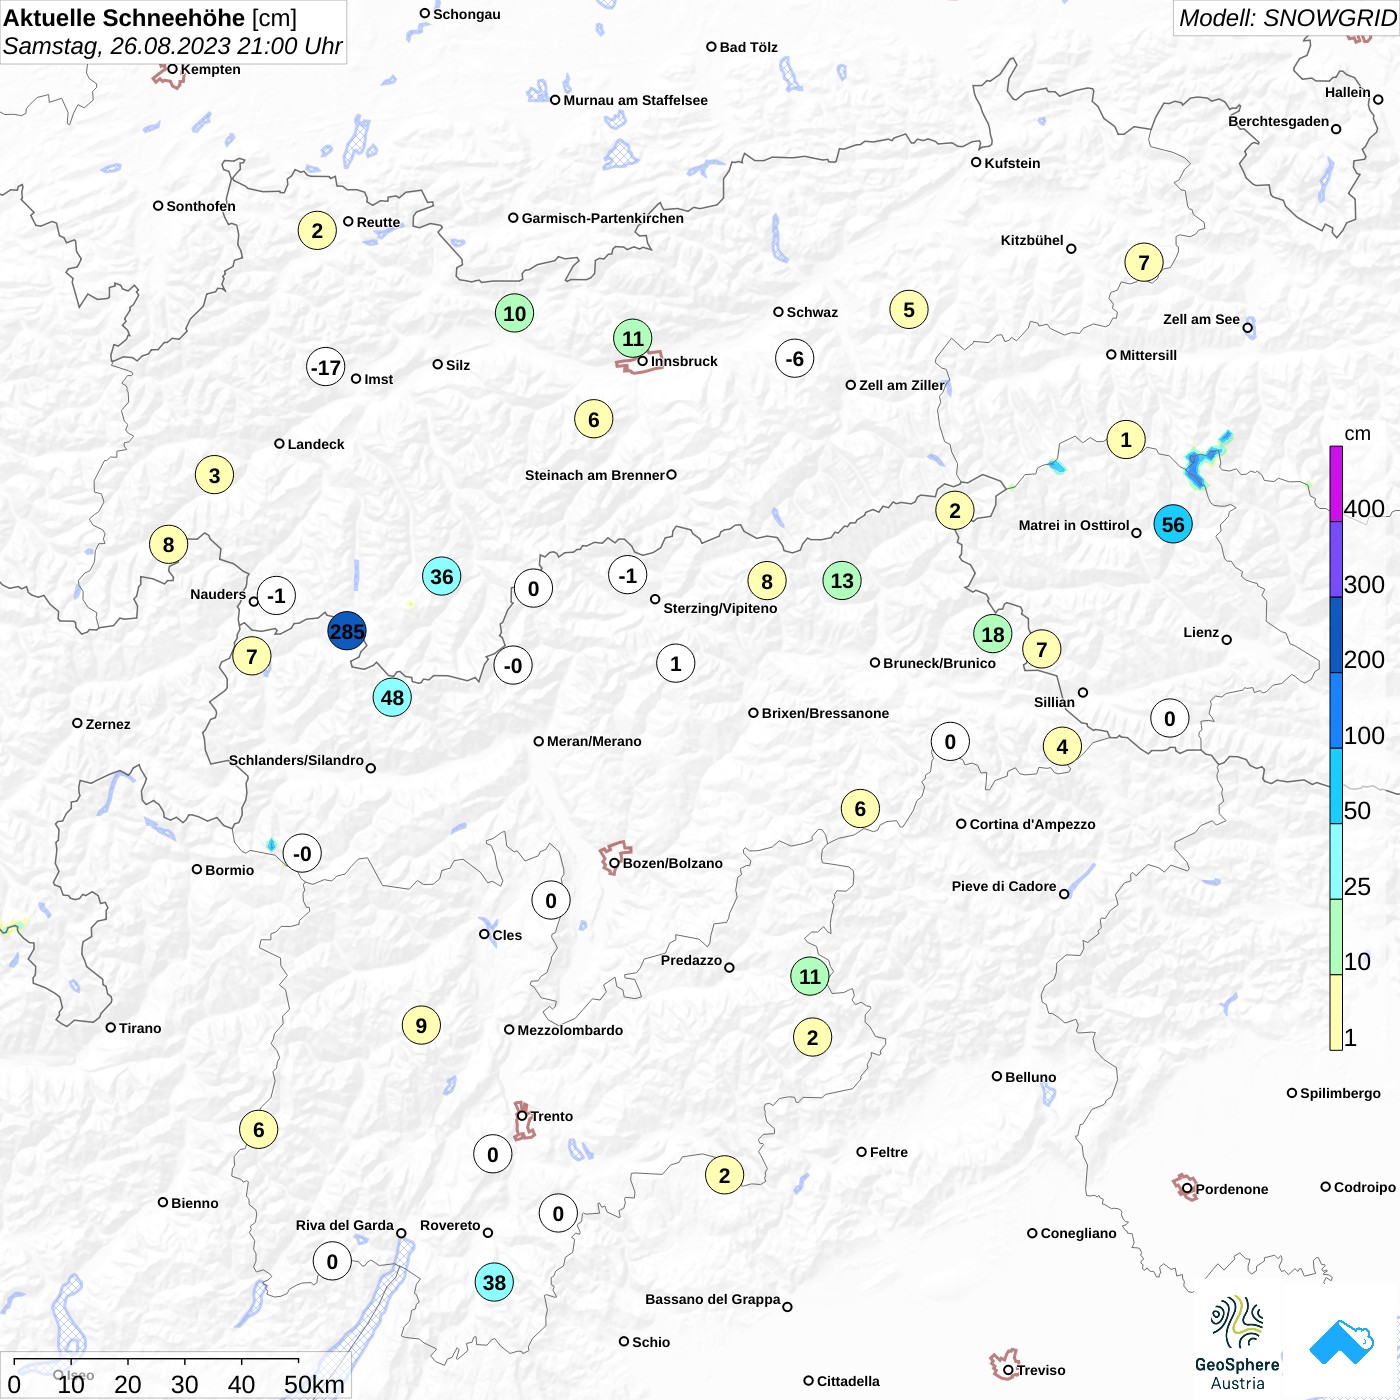Image resolution: width=1400 pixels, height=1400 pixels.
Task: Click the 11 marker near Predazzo
Action: pos(809,976)
